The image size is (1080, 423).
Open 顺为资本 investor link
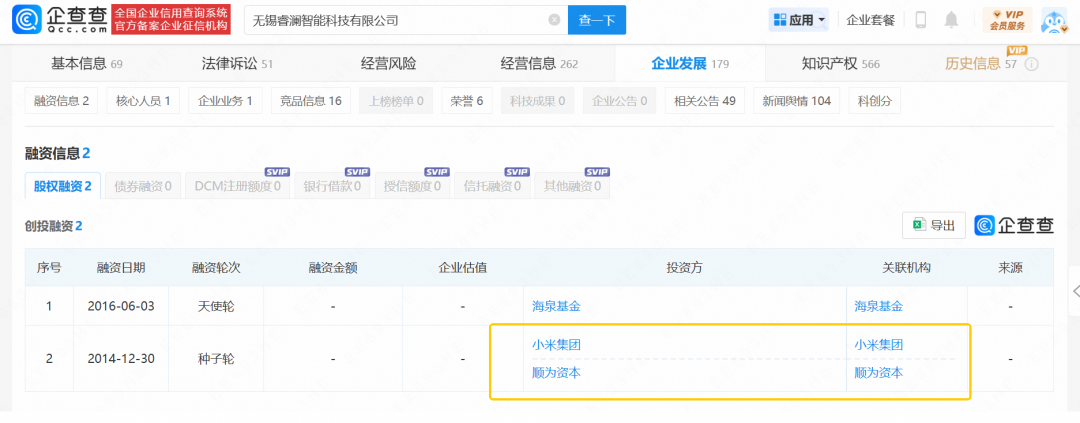(x=556, y=373)
